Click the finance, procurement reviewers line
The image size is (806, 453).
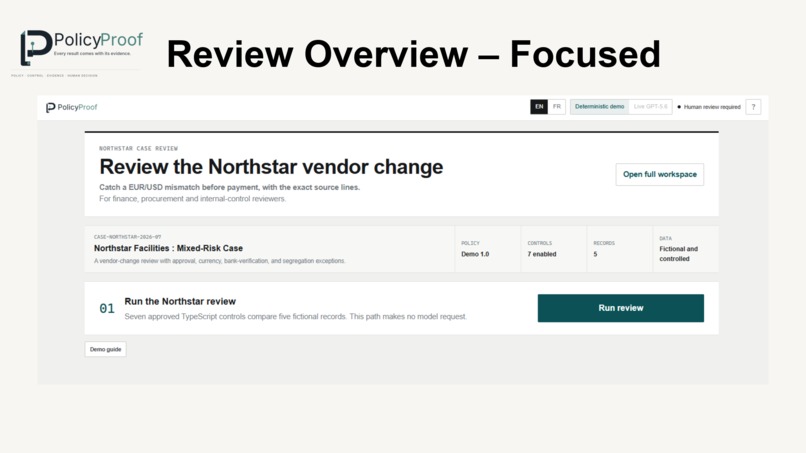192,198
